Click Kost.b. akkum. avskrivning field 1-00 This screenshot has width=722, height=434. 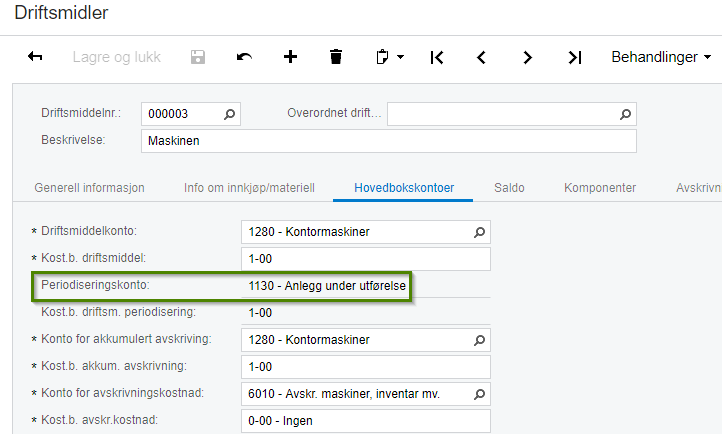click(366, 367)
